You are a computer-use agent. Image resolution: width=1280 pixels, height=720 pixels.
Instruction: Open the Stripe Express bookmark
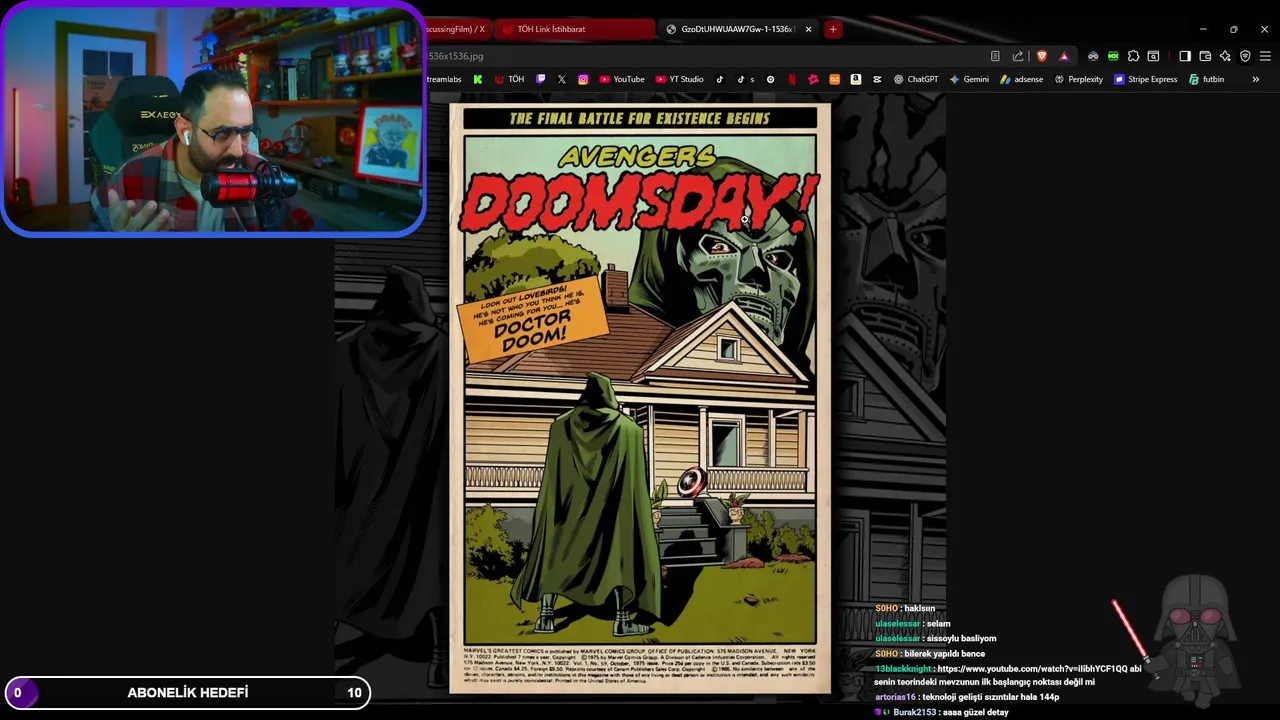(x=1146, y=79)
